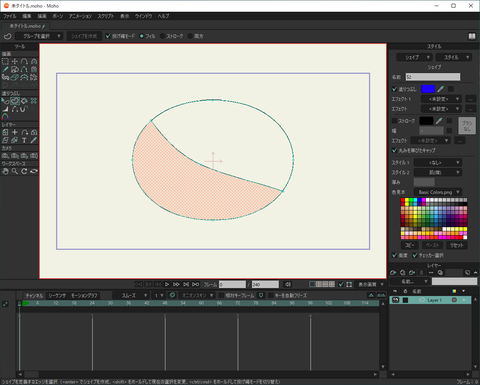Screen dimensions: 480x385
Task: Select the Zoom magnifier workspace tool
Action: click(x=15, y=171)
